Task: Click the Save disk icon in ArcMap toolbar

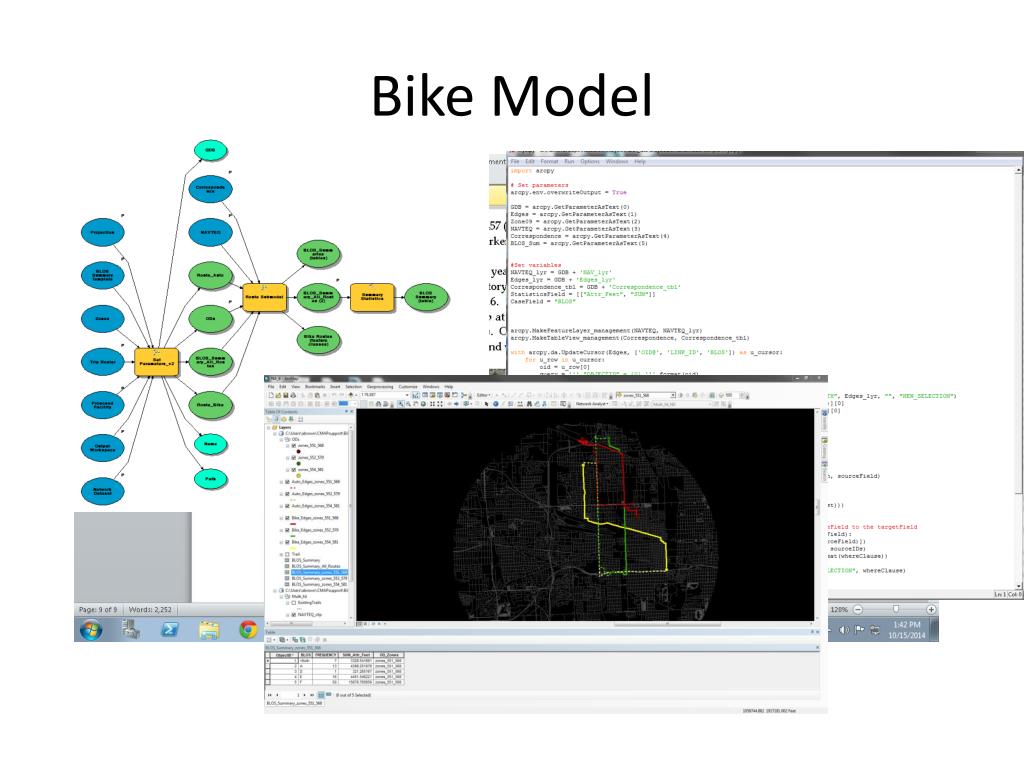Action: click(286, 395)
